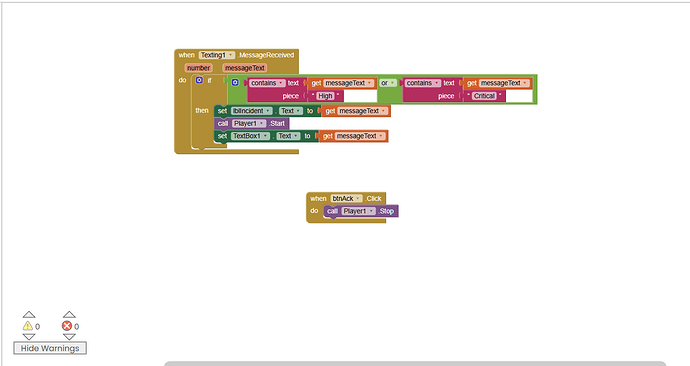Viewport: 690px width, 366px height.
Task: Open the TextBox1 component dropdown
Action: click(250, 136)
